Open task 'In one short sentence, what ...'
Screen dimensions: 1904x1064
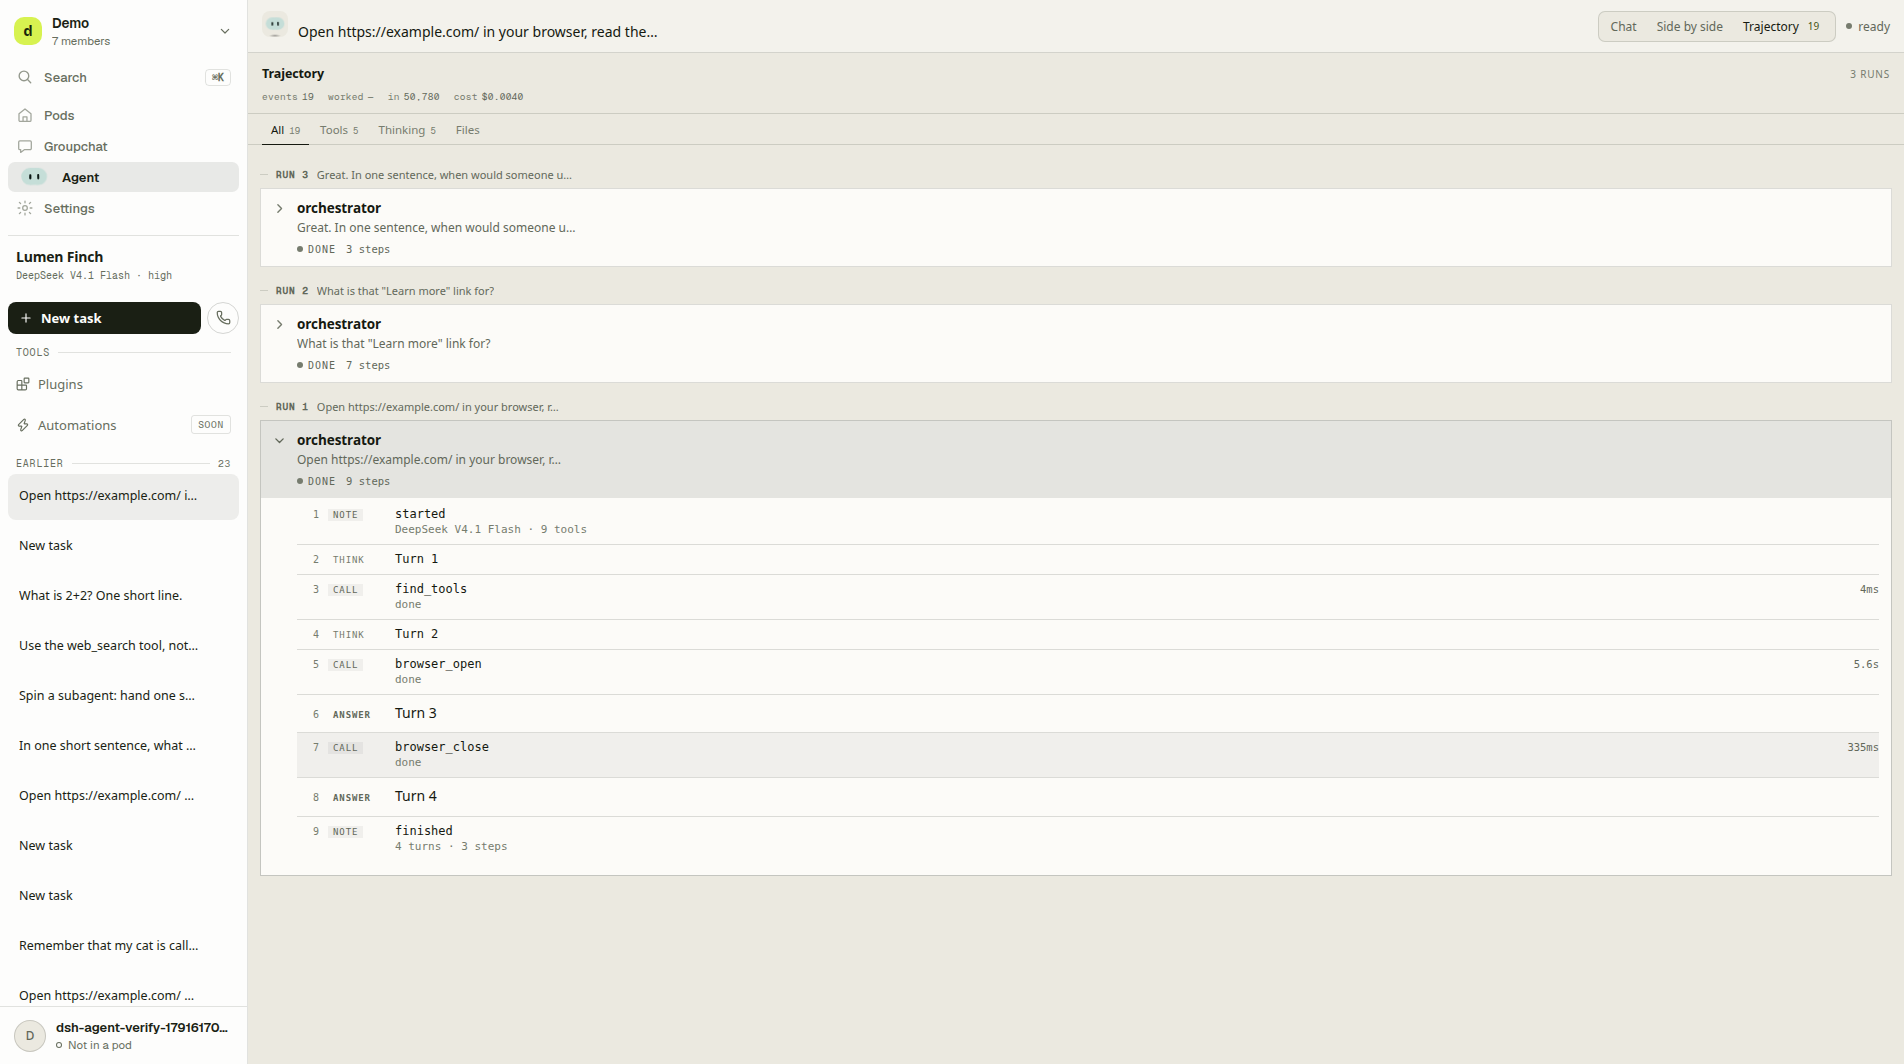[x=123, y=745]
